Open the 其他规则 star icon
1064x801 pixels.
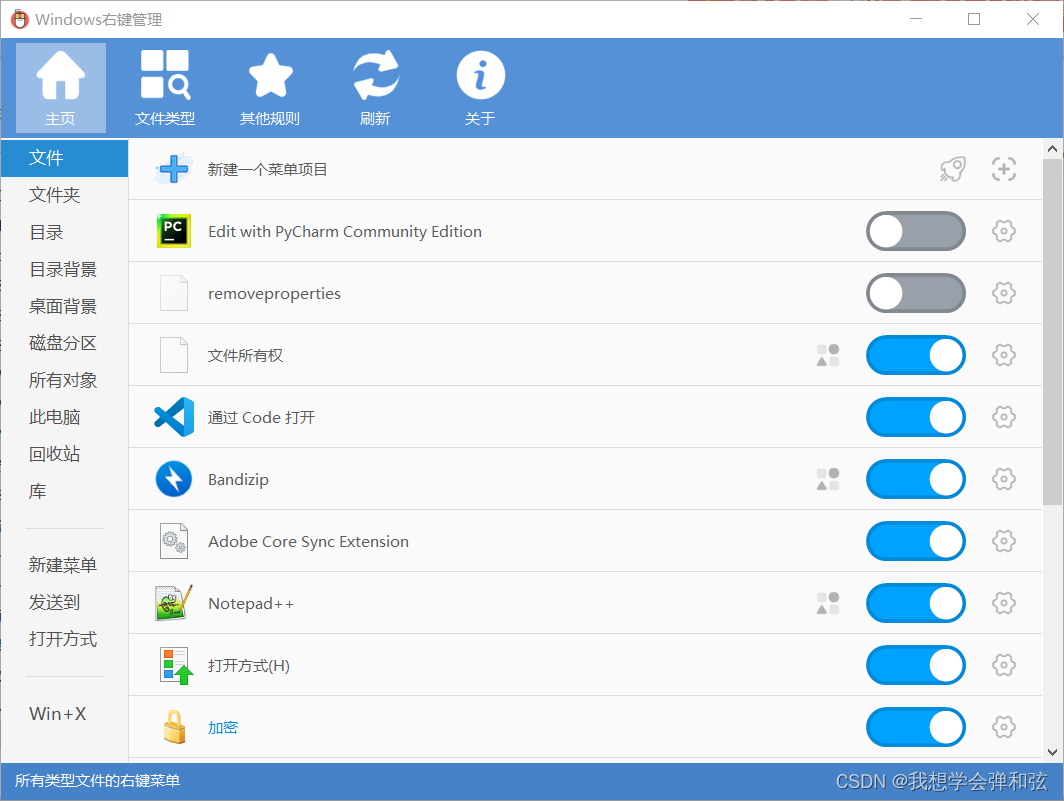point(270,88)
